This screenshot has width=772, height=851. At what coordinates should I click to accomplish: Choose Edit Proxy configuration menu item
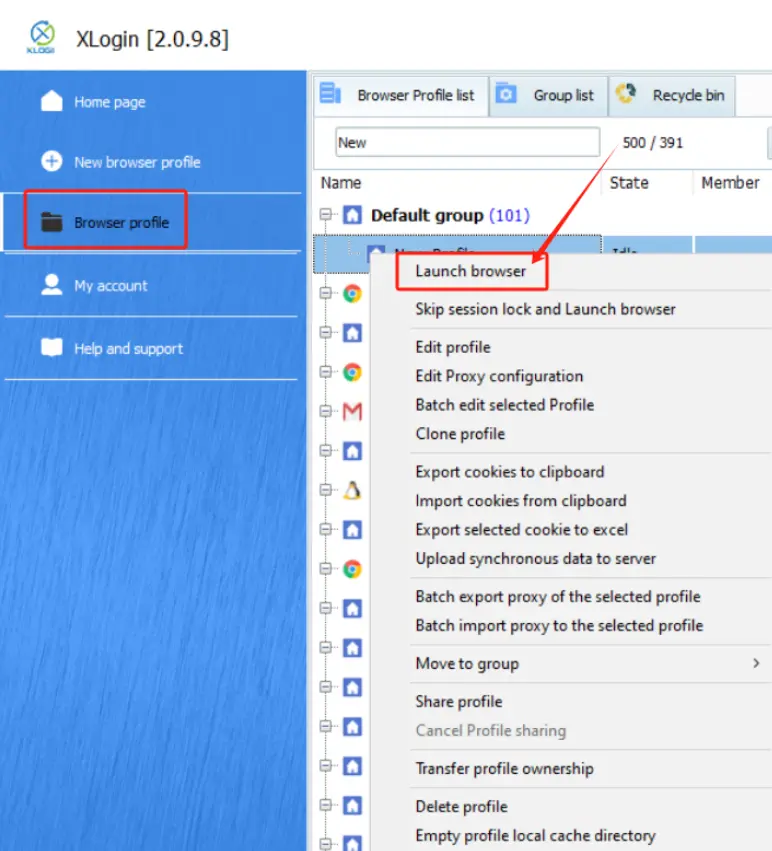498,376
